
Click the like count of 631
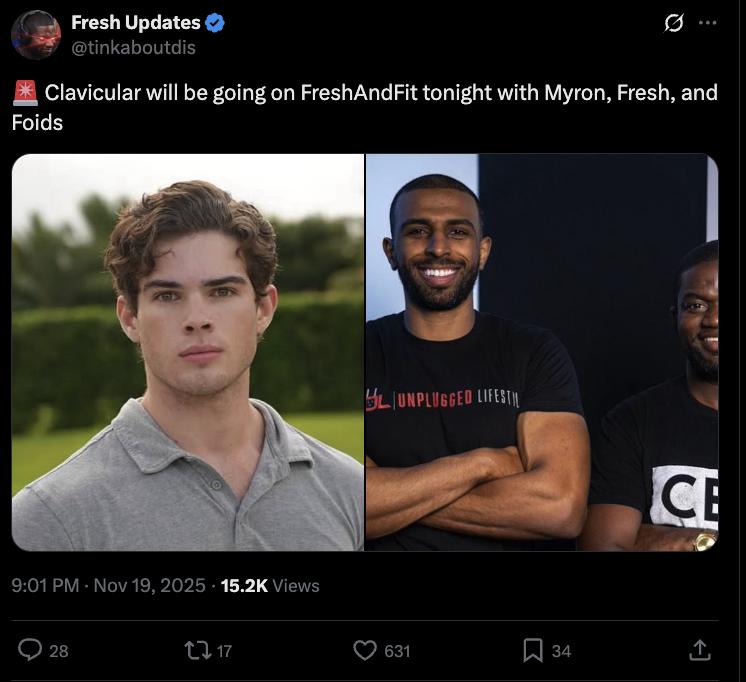tap(397, 651)
